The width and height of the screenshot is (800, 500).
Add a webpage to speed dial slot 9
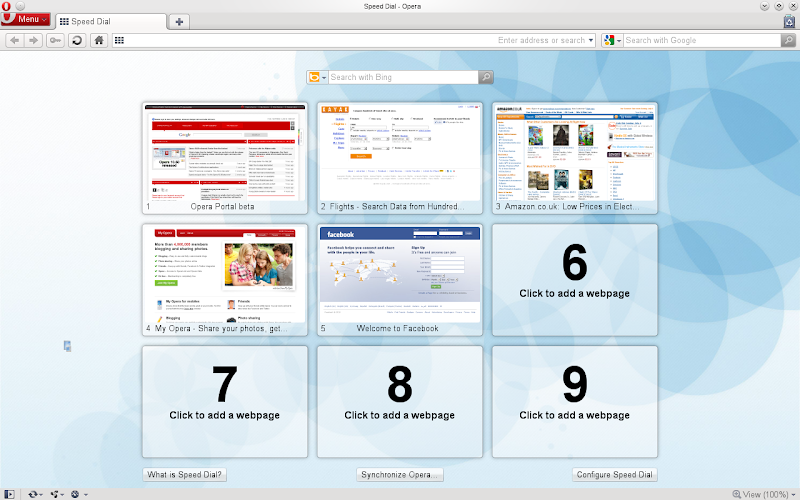574,402
